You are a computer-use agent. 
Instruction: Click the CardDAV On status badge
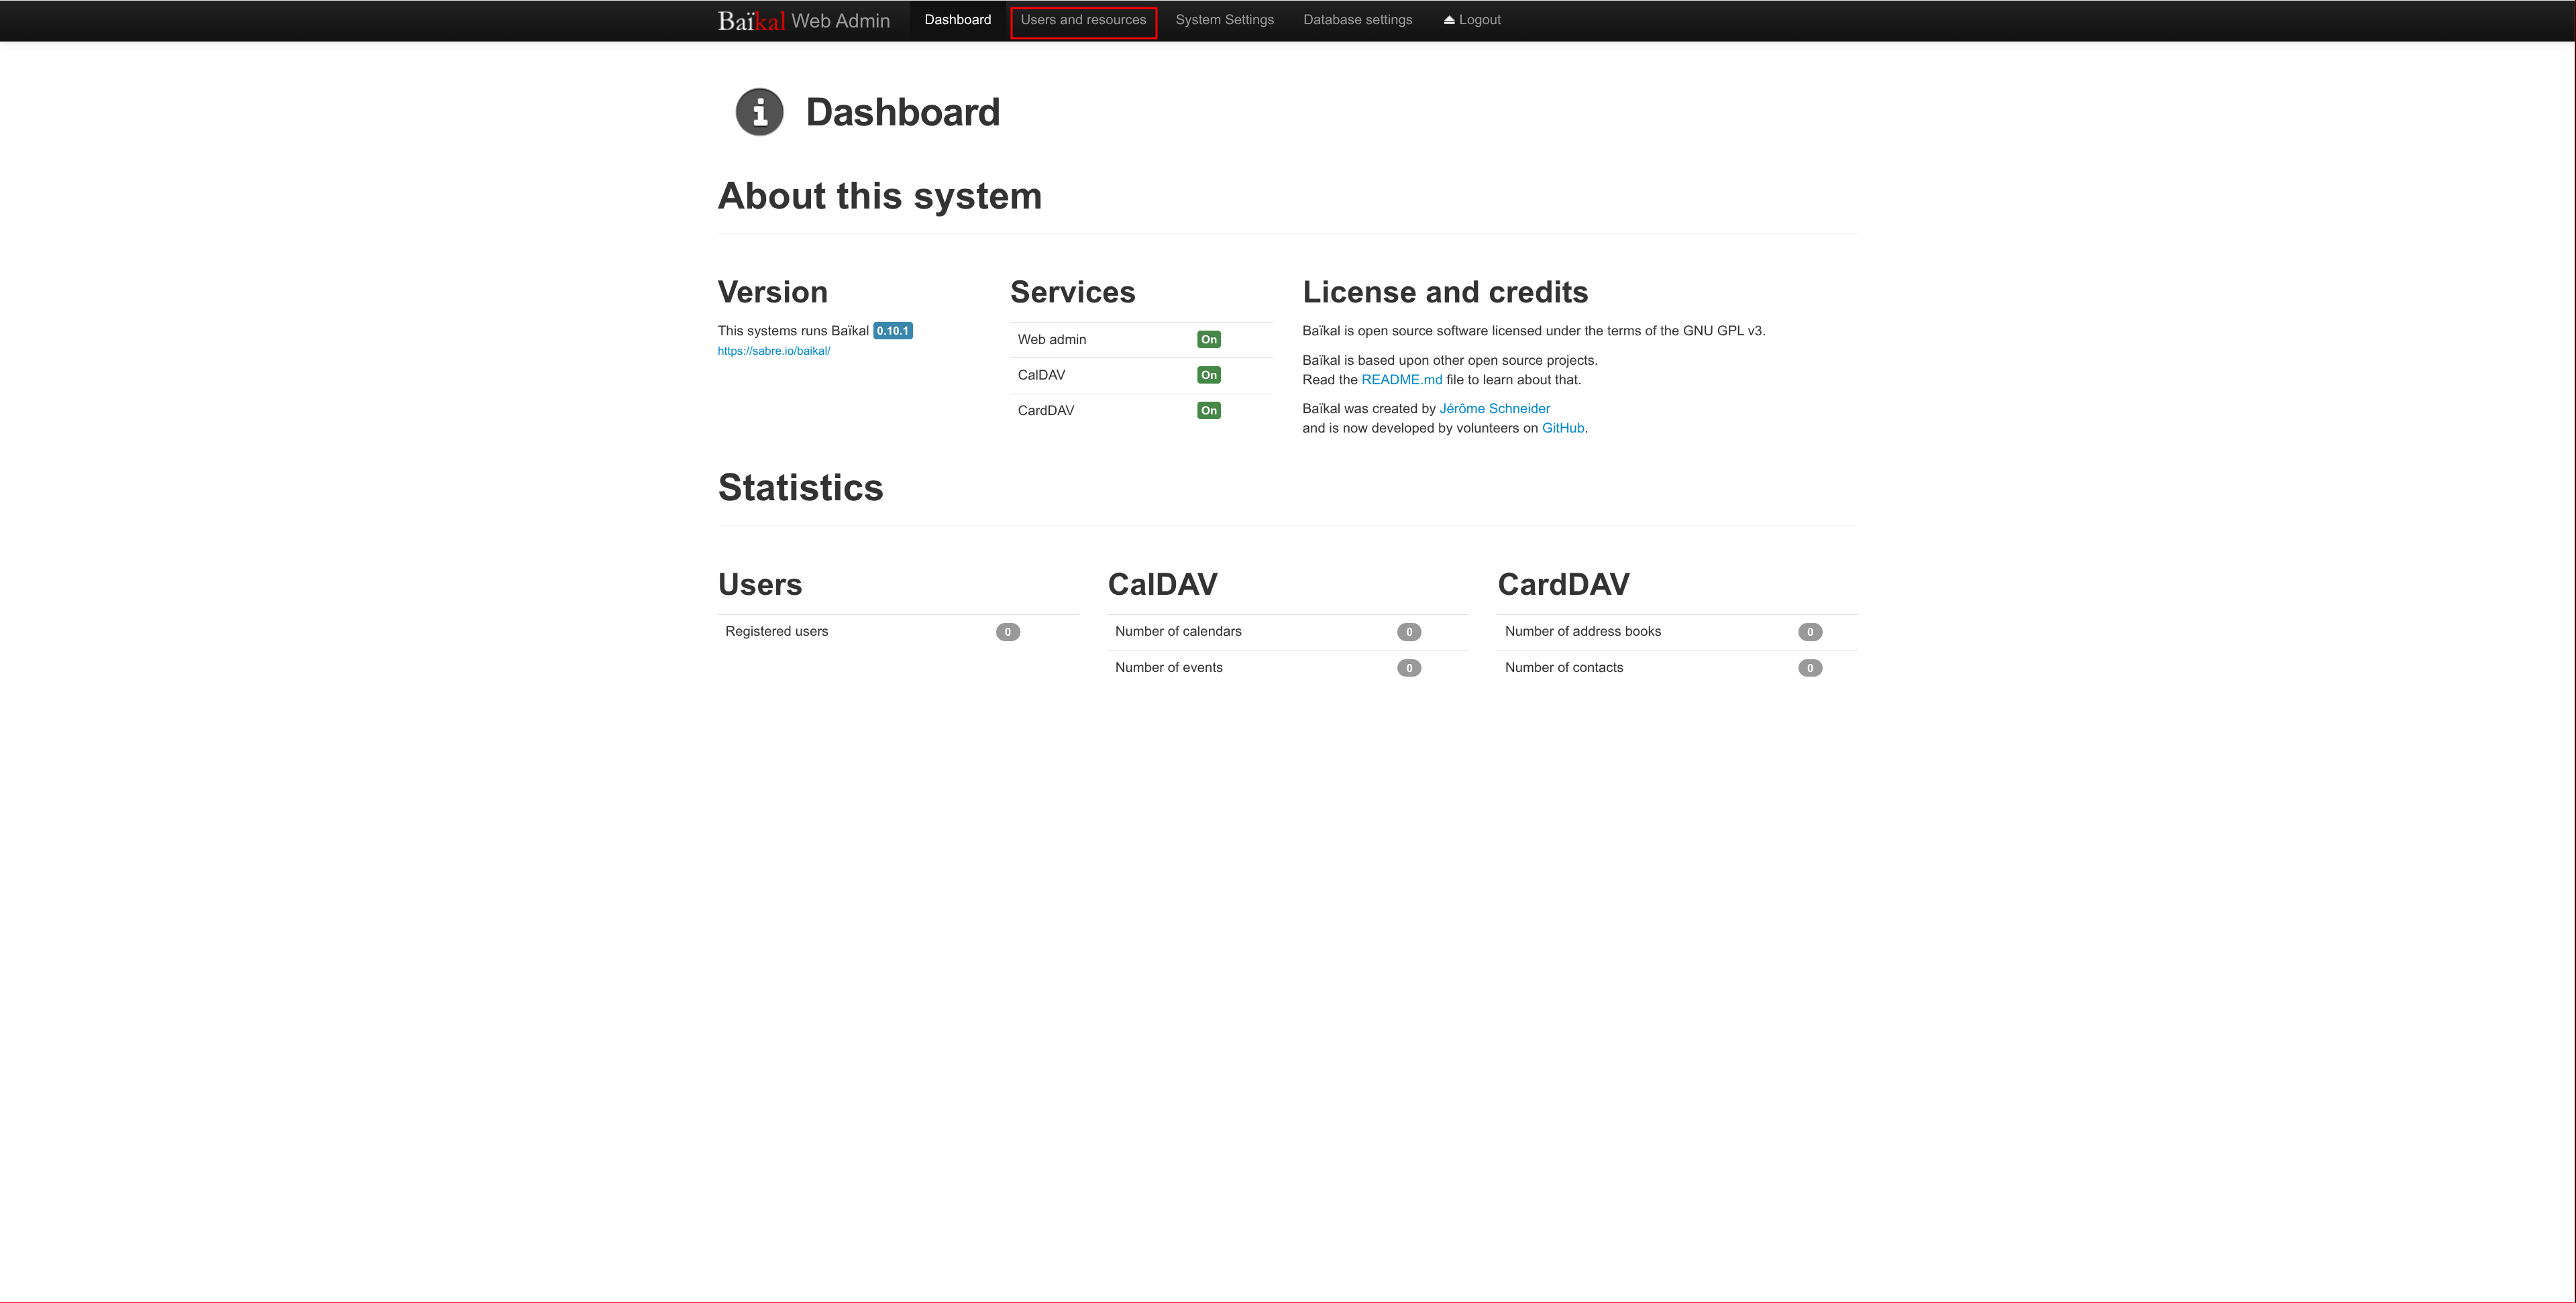[1208, 411]
